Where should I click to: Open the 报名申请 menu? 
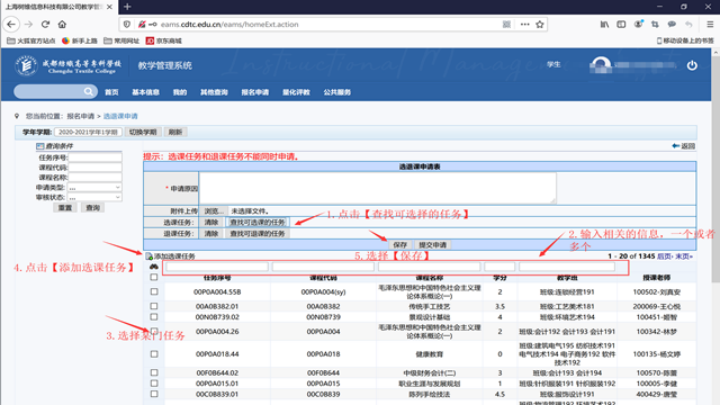(x=255, y=92)
